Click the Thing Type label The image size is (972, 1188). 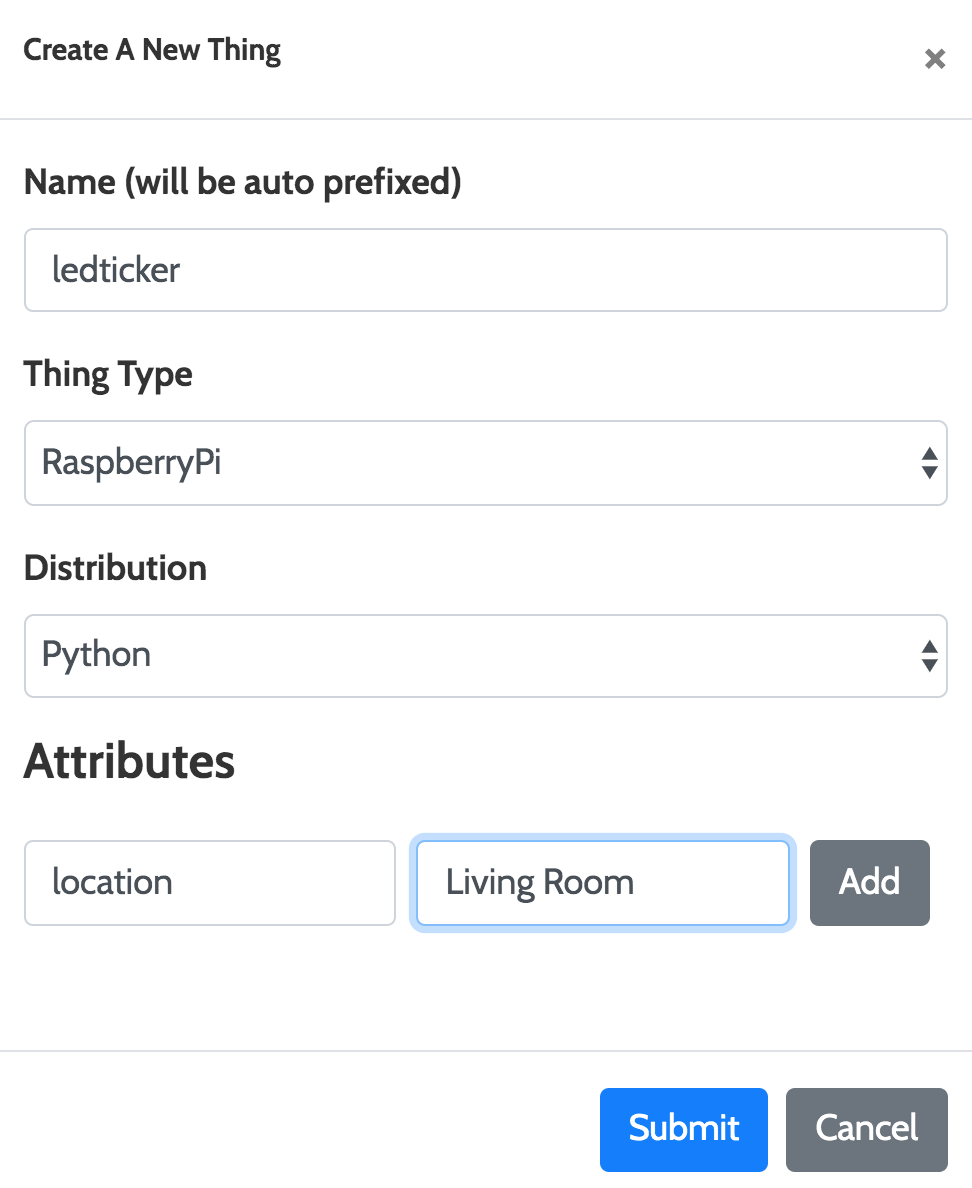coord(108,375)
